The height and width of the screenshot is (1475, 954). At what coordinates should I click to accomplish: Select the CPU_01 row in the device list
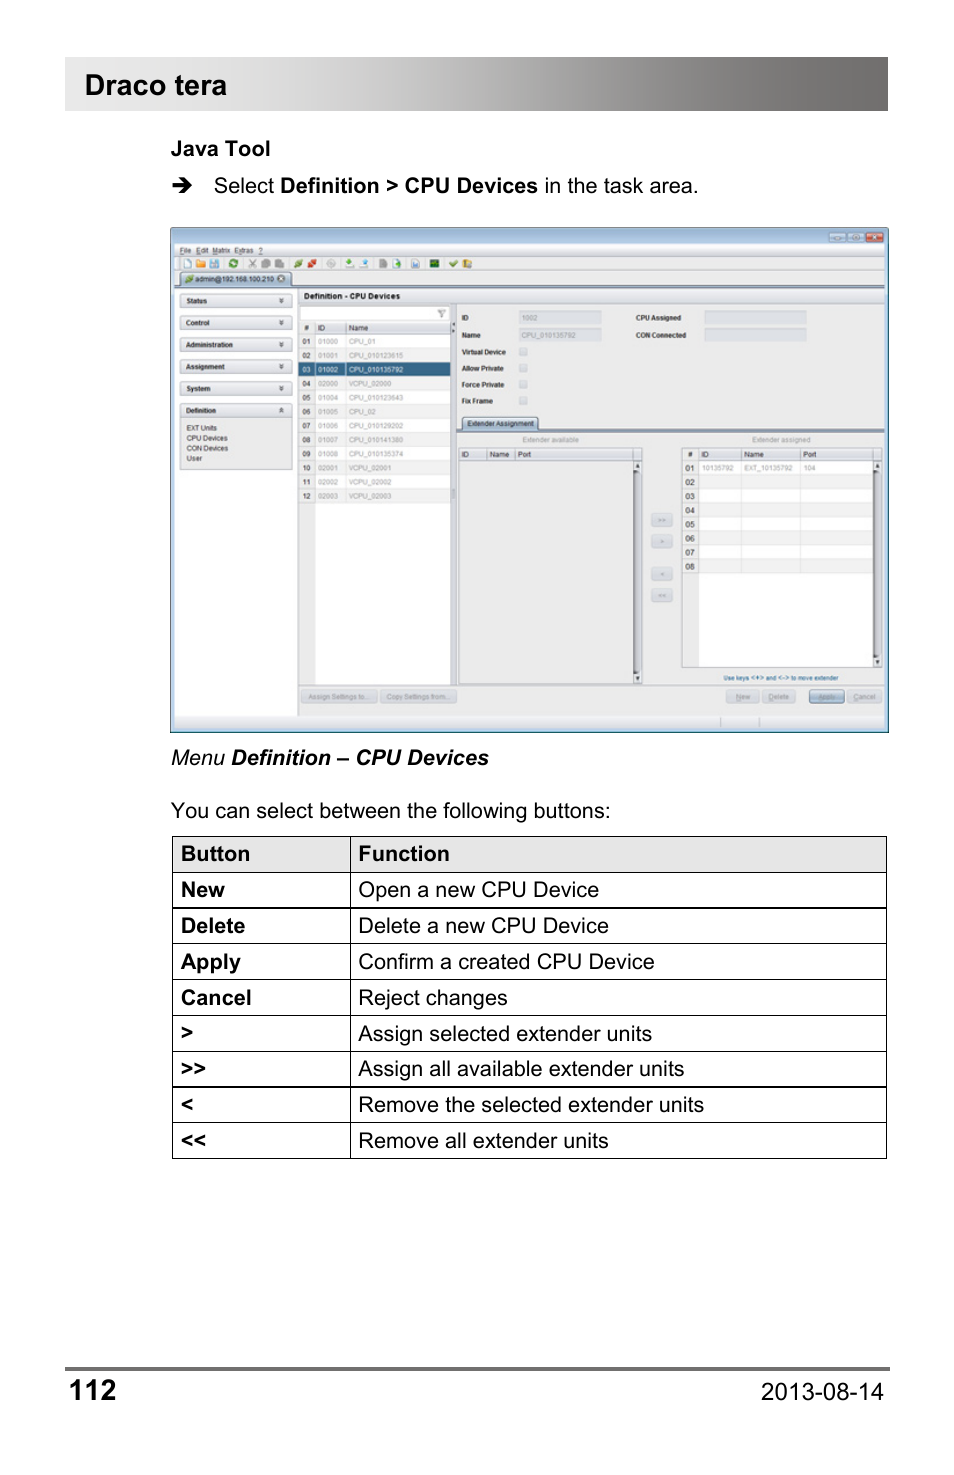tap(375, 341)
